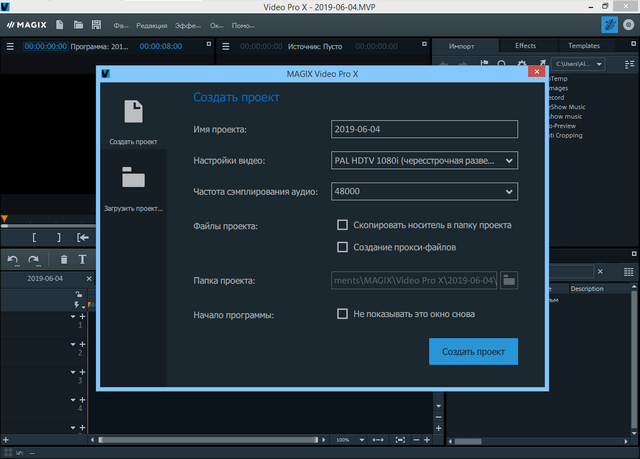Jump to range start arrow button

pyautogui.click(x=83, y=237)
